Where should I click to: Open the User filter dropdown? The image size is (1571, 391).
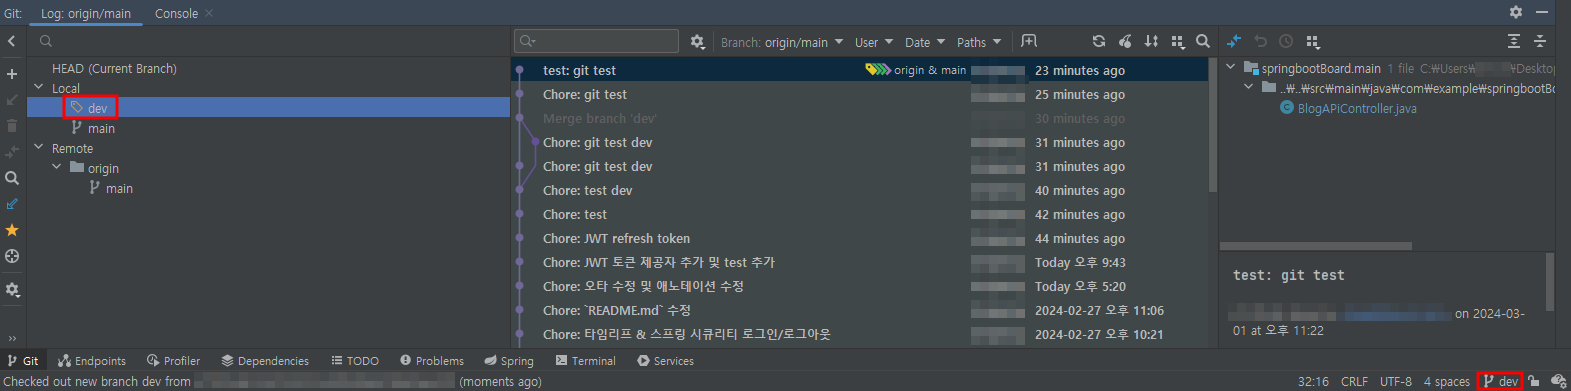coord(873,42)
